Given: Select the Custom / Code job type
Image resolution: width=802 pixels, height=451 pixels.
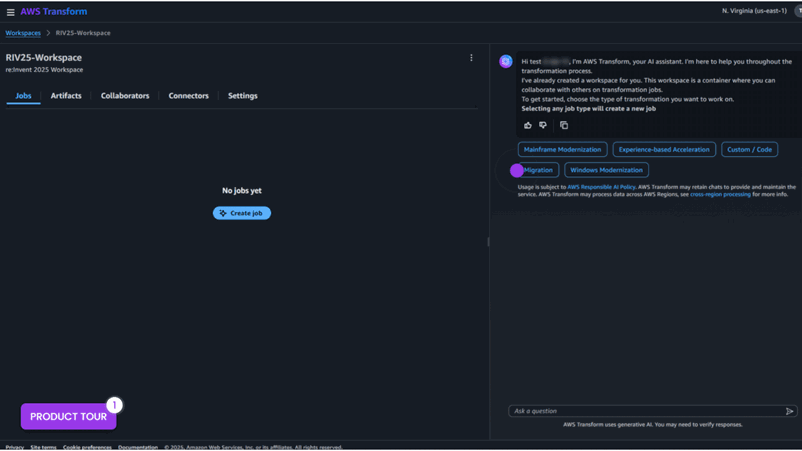Looking at the screenshot, I should [749, 150].
